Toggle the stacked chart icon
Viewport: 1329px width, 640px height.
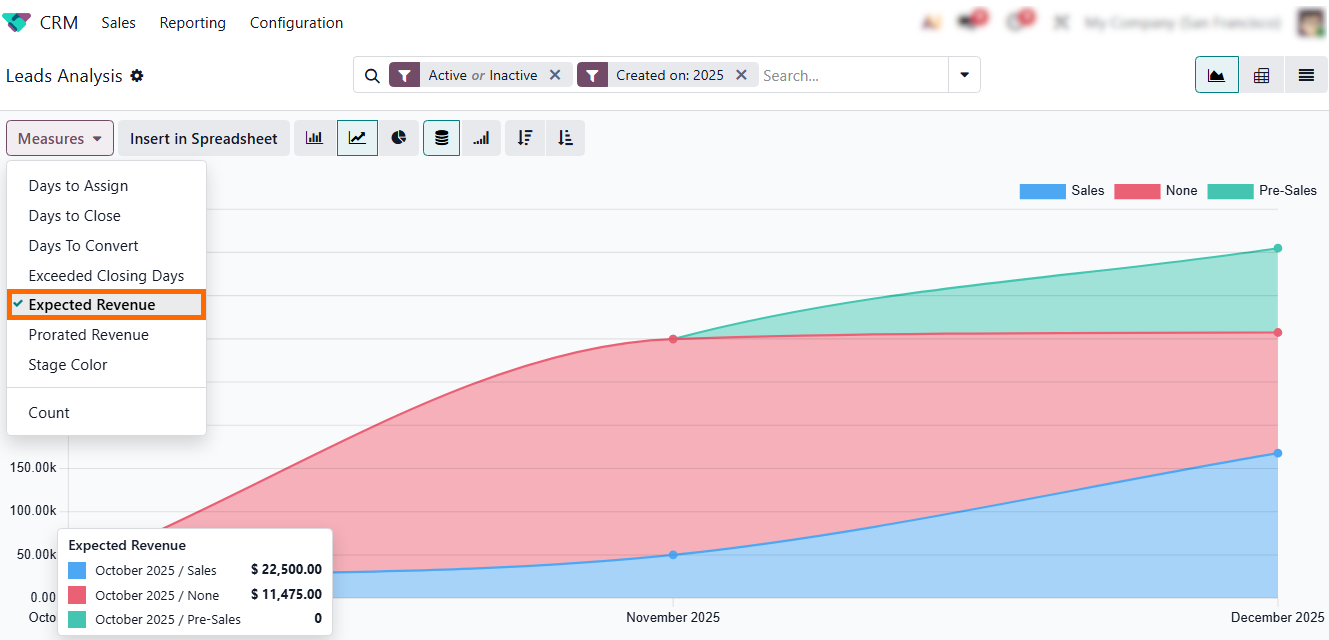click(x=441, y=138)
